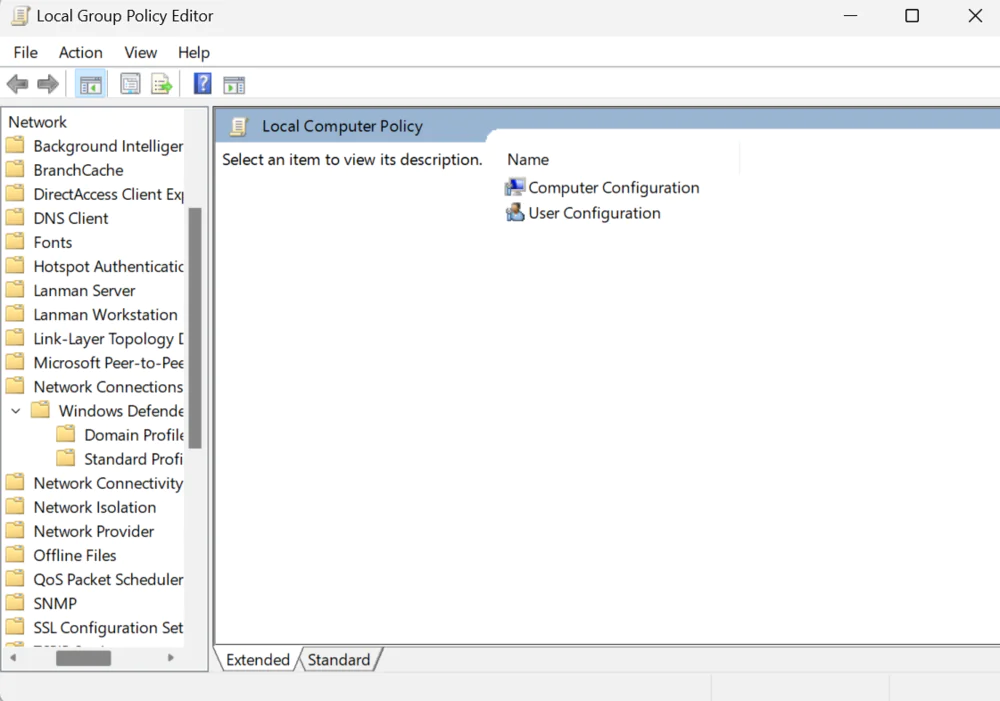Select SSL Configuration Settings tree item
The height and width of the screenshot is (701, 1000).
tap(108, 628)
